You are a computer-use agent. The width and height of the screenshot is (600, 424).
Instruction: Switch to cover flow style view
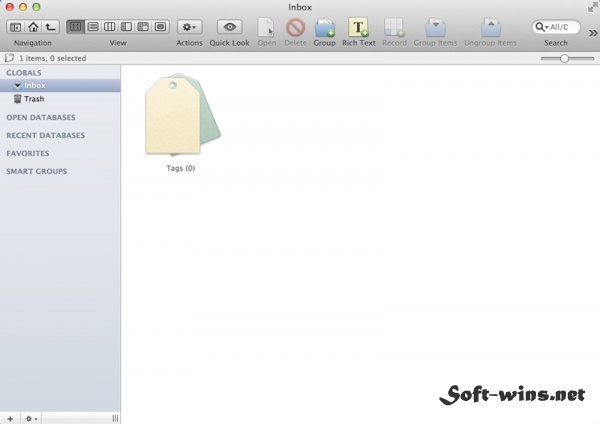coord(161,27)
